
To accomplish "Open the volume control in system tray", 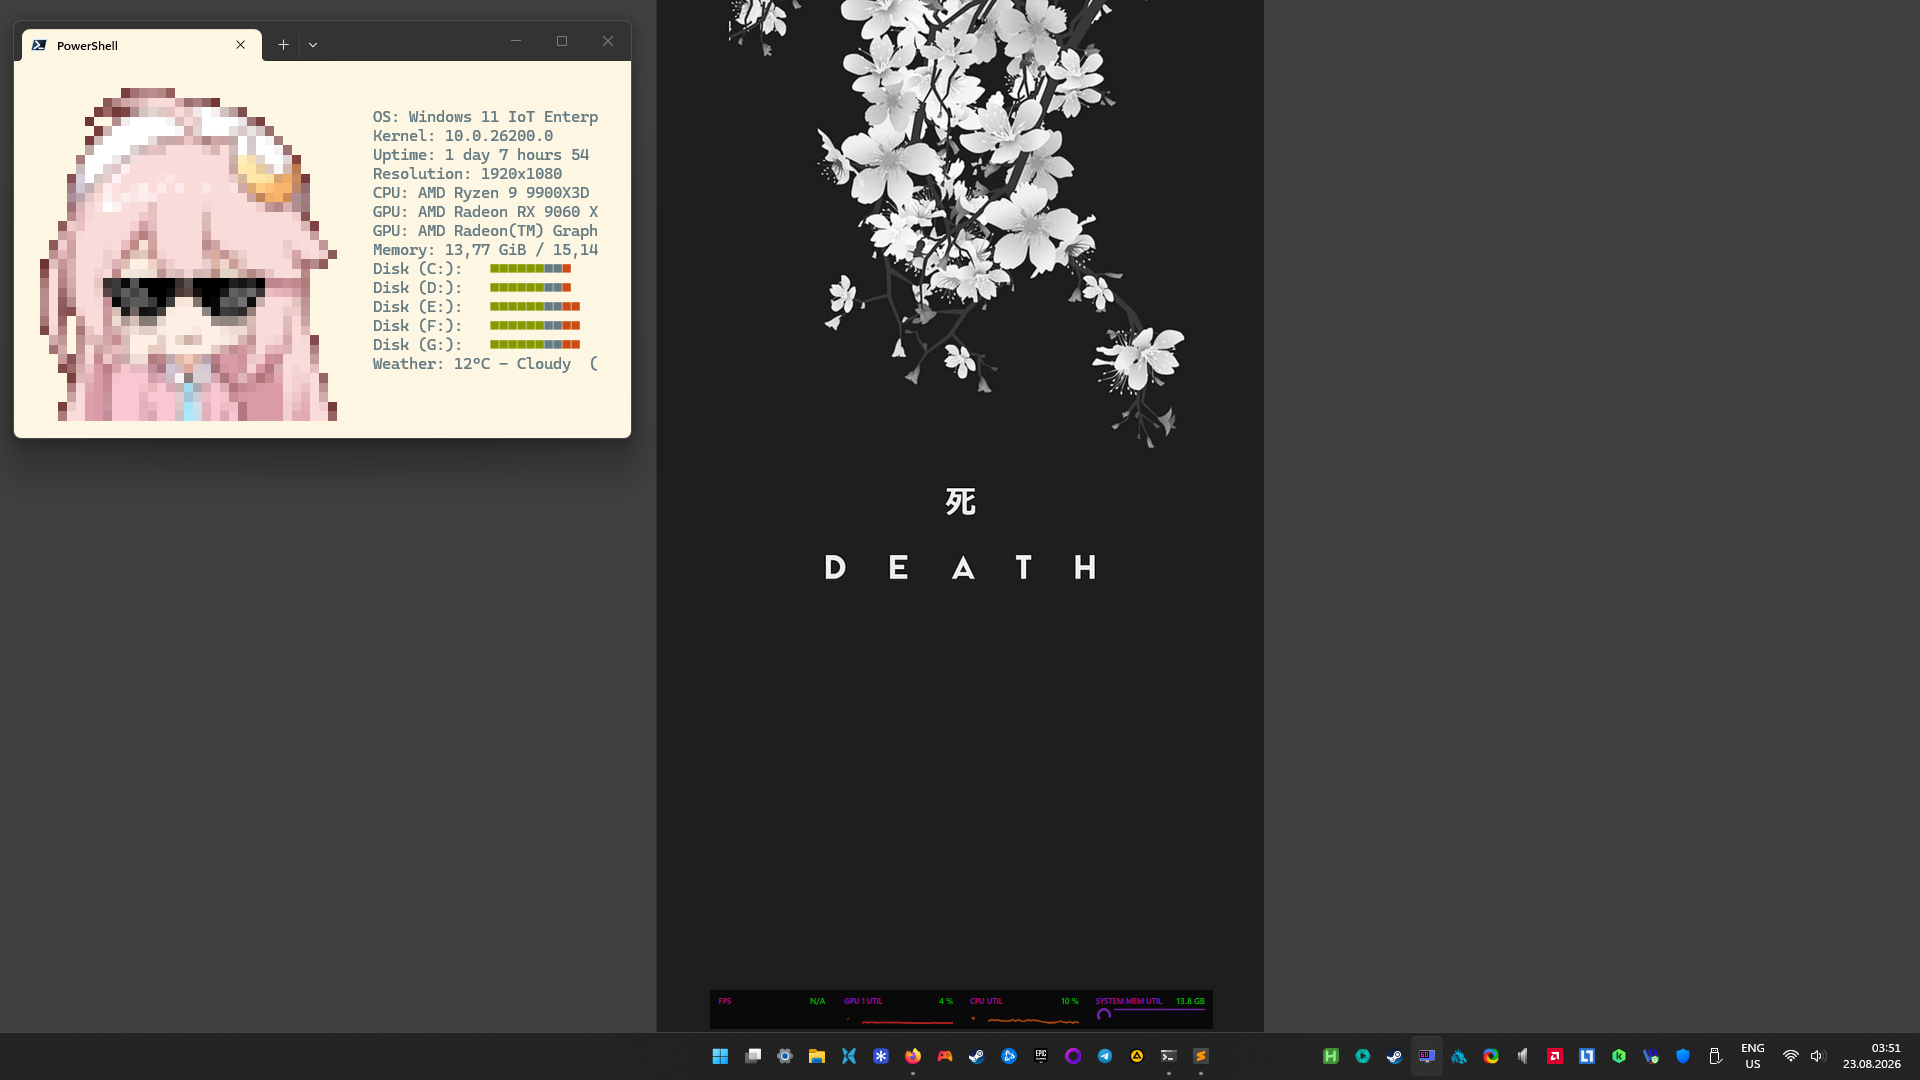I will tap(1818, 1056).
